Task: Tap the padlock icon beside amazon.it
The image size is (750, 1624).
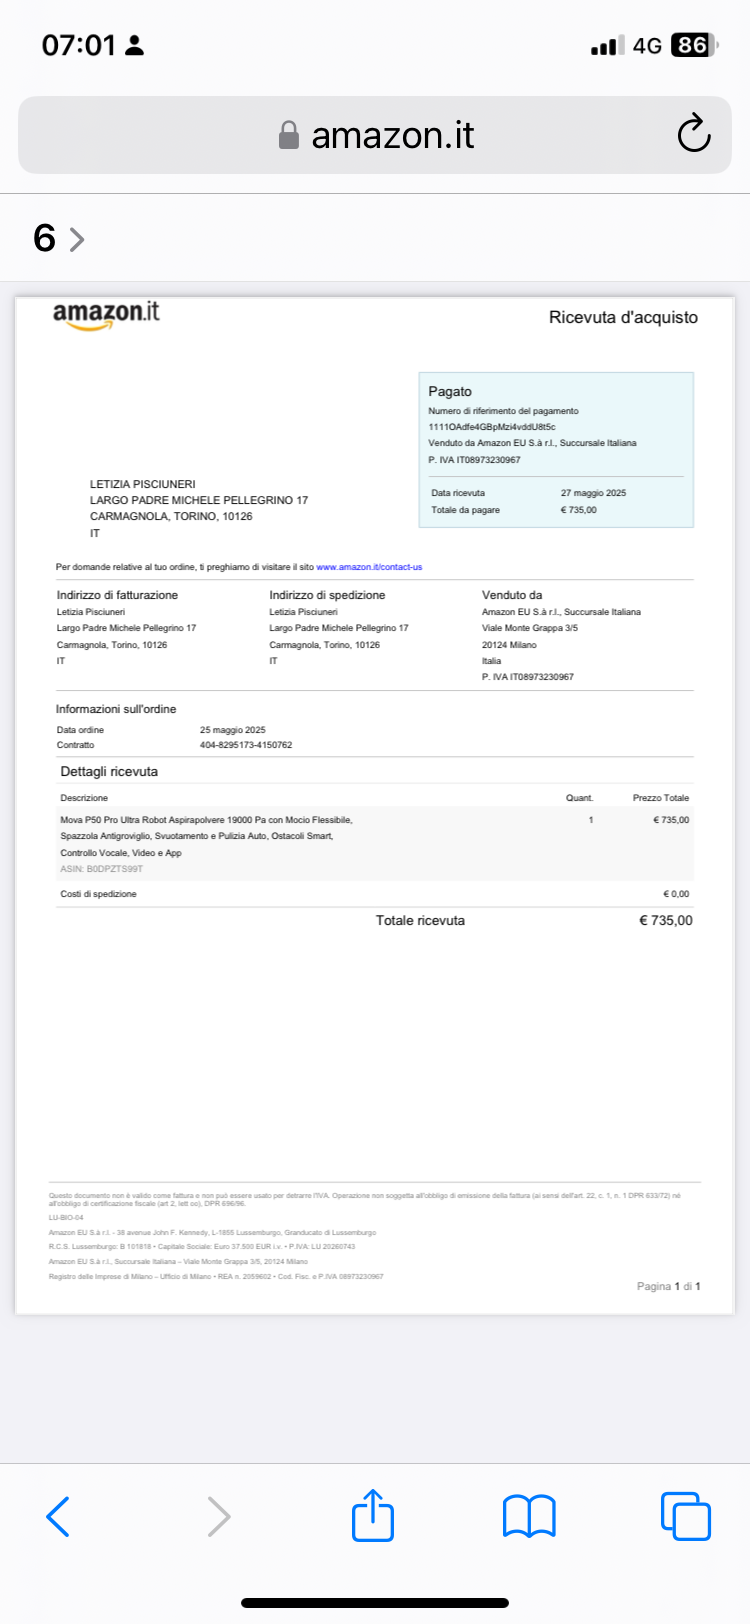Action: (x=288, y=135)
